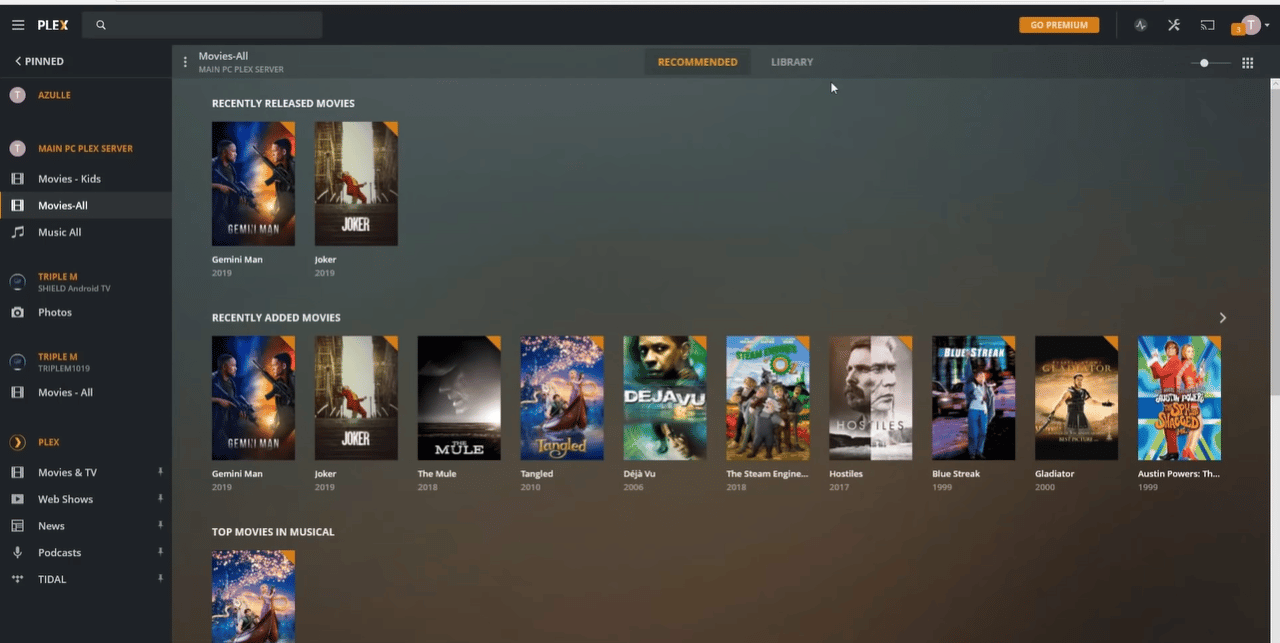The height and width of the screenshot is (643, 1280).
Task: Click the Recently Released Movies heading
Action: coord(283,104)
